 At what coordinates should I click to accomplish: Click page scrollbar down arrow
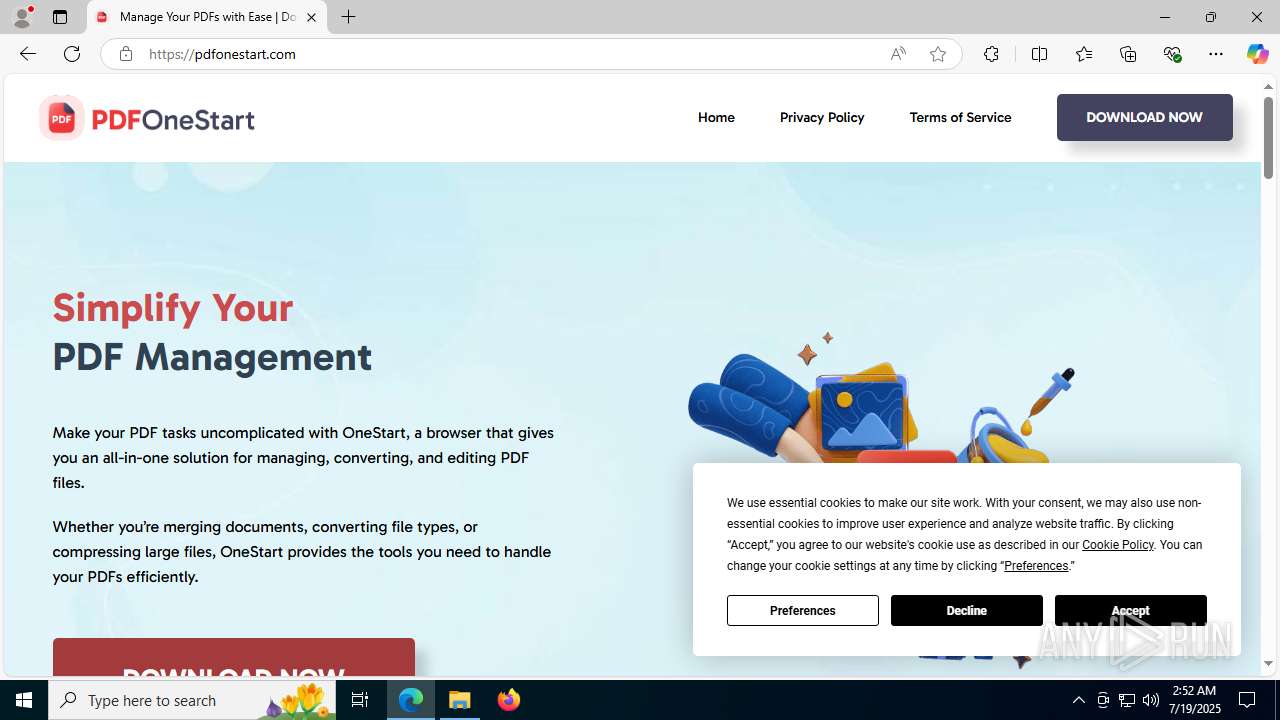(x=1268, y=663)
